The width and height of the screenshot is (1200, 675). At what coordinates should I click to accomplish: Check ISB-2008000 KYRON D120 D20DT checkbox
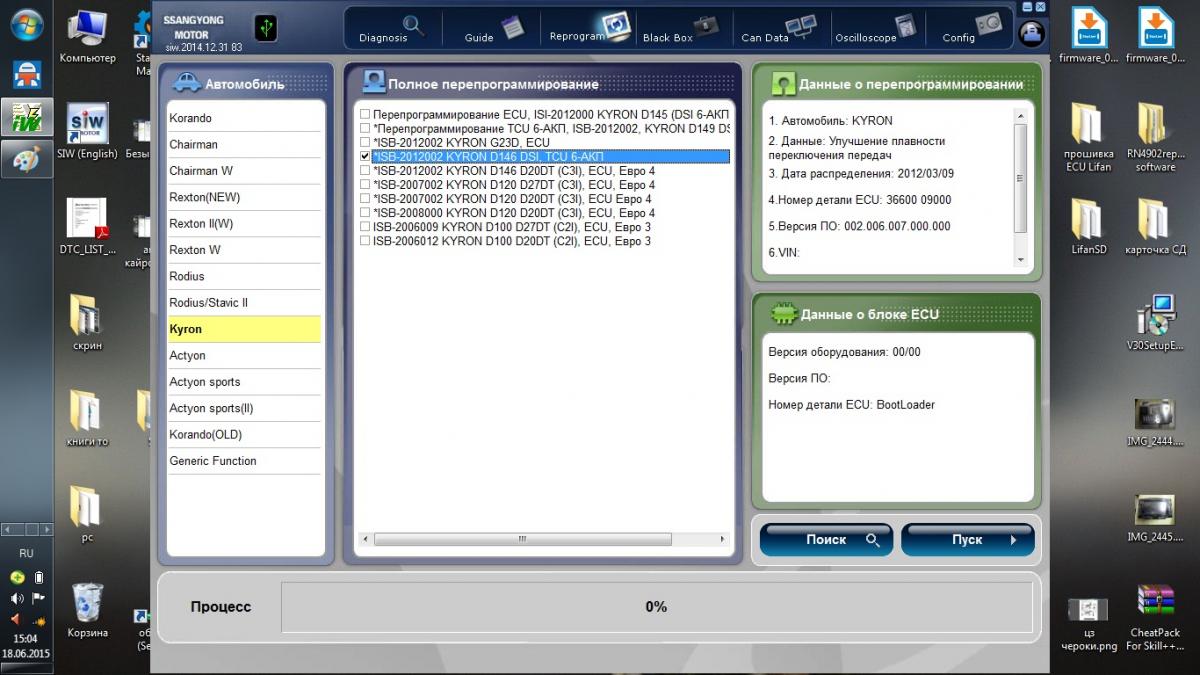tap(365, 213)
